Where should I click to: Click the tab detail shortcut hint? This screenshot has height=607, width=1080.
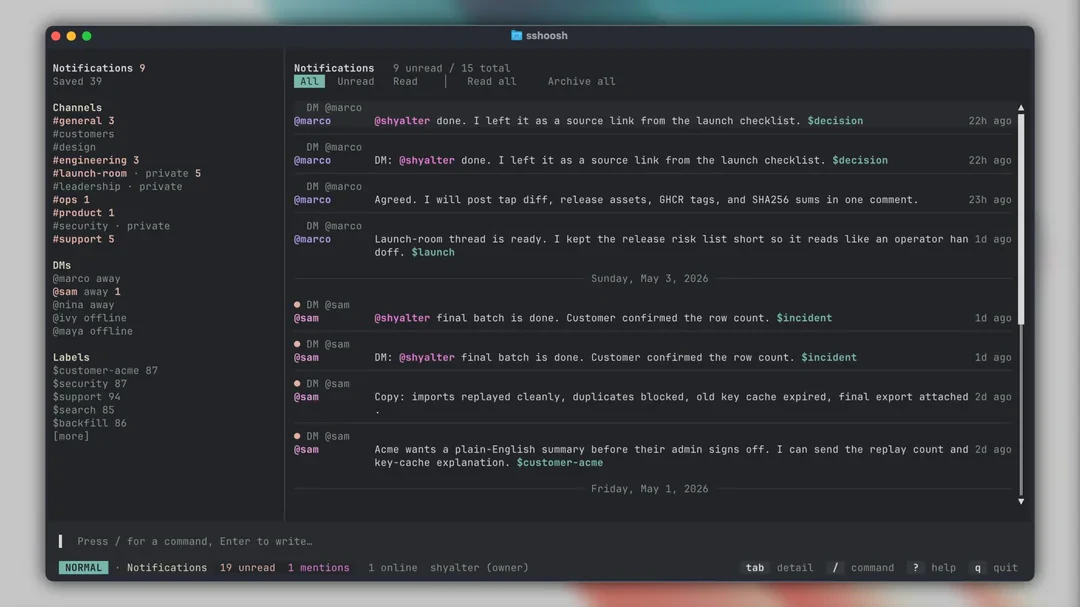pos(778,568)
